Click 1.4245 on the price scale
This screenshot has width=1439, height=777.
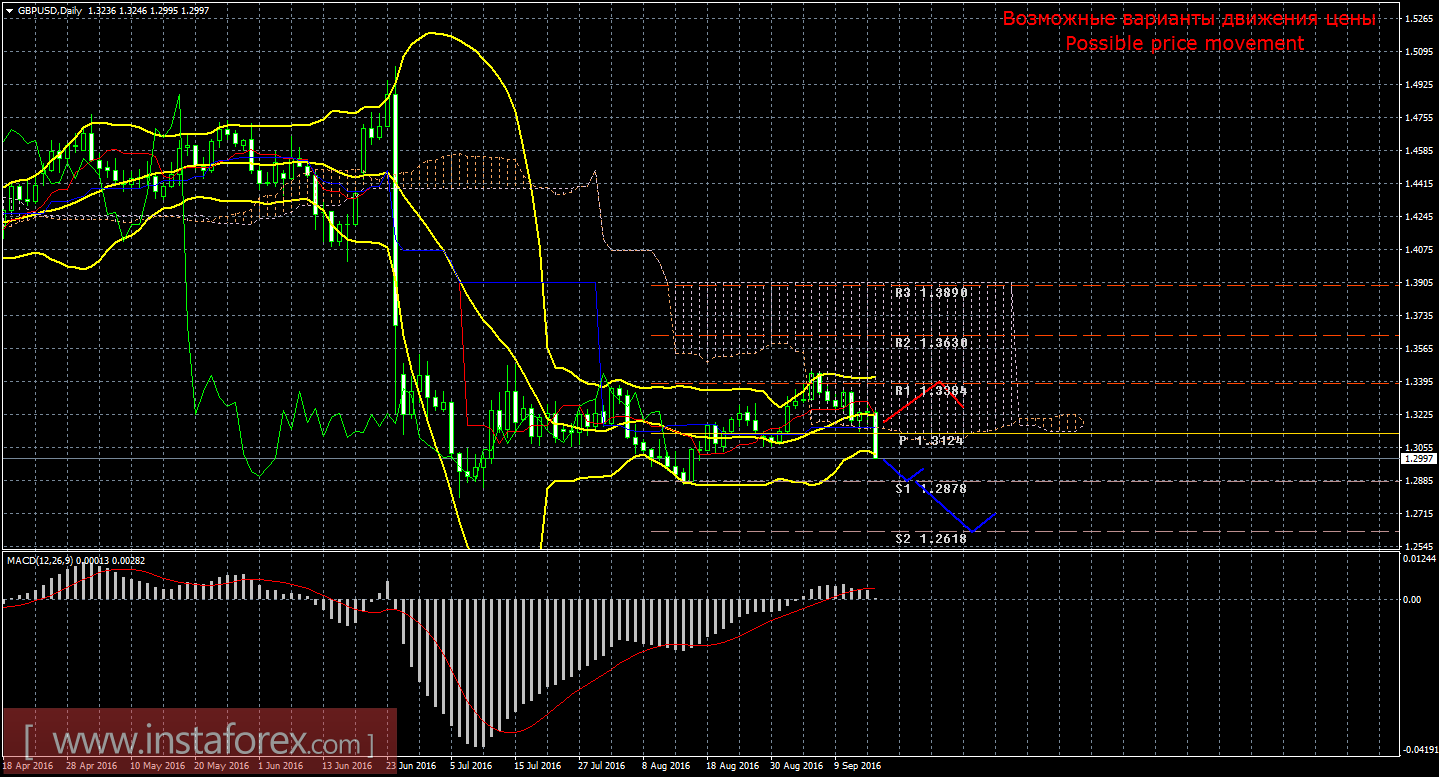[1418, 217]
